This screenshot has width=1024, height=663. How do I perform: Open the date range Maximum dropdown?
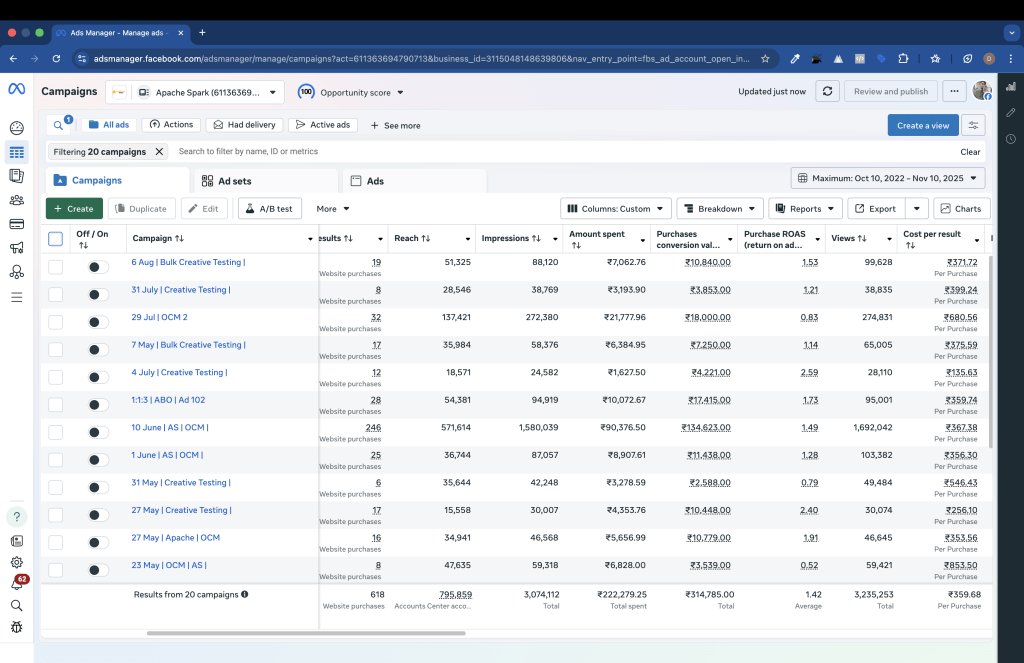[x=888, y=178]
